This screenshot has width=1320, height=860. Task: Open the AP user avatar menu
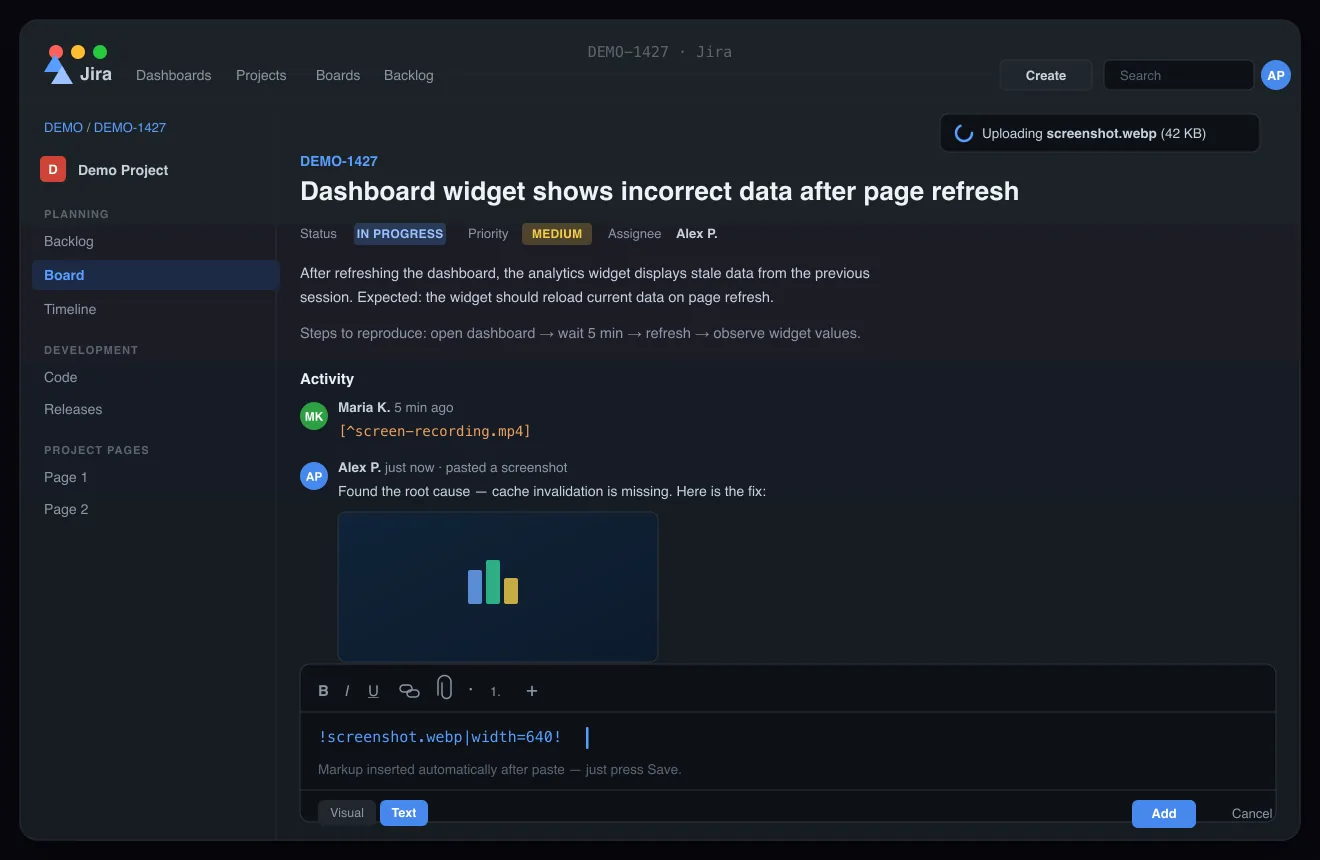[1276, 75]
